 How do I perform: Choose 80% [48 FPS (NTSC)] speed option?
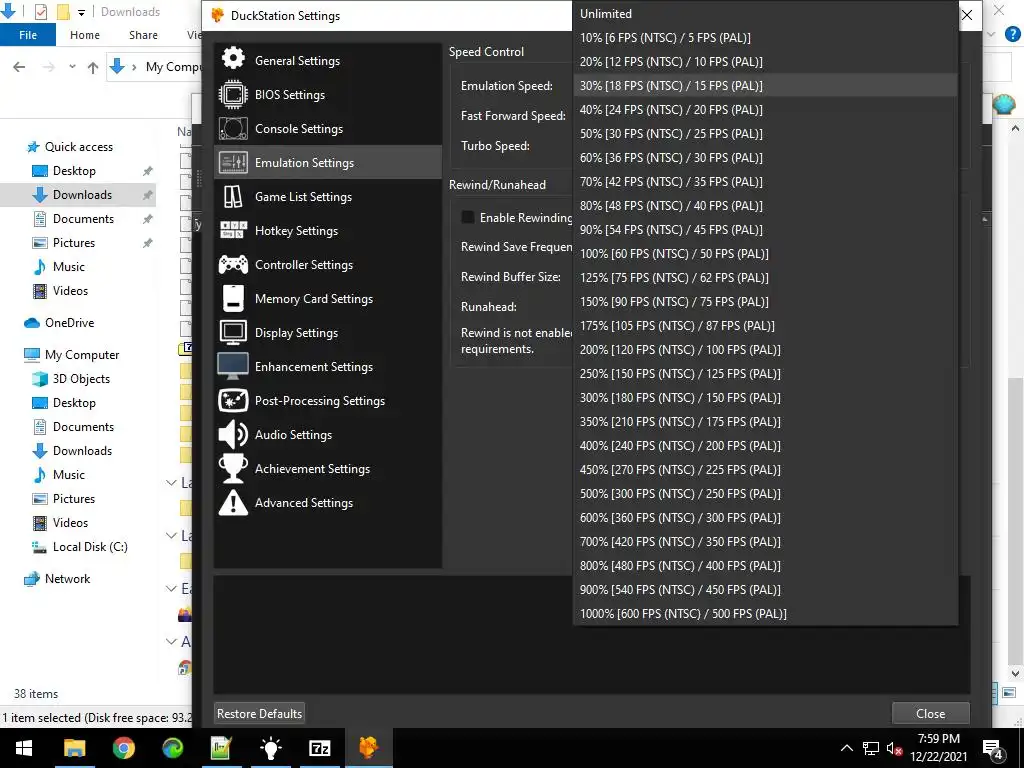(x=765, y=206)
